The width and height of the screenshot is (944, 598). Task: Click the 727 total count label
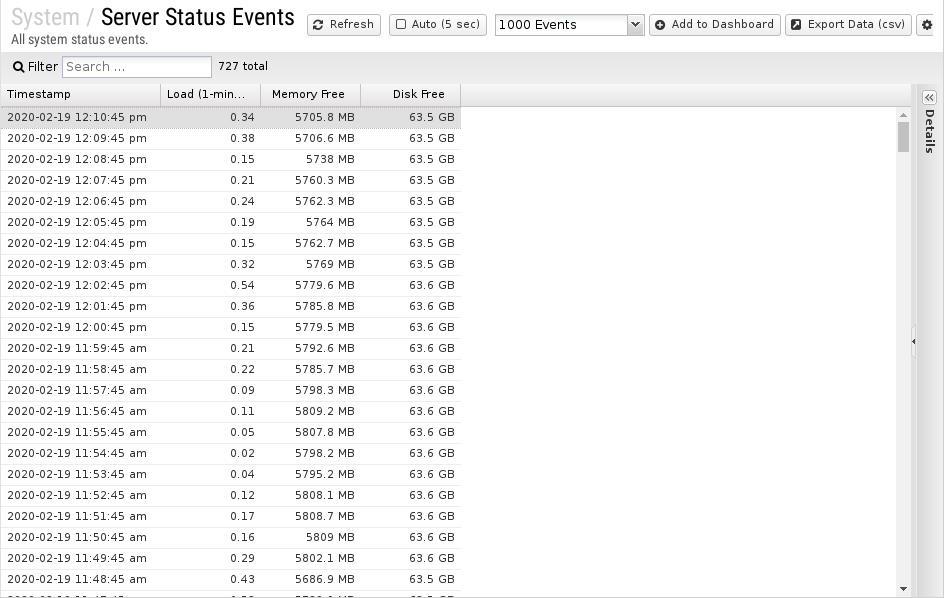pos(243,66)
